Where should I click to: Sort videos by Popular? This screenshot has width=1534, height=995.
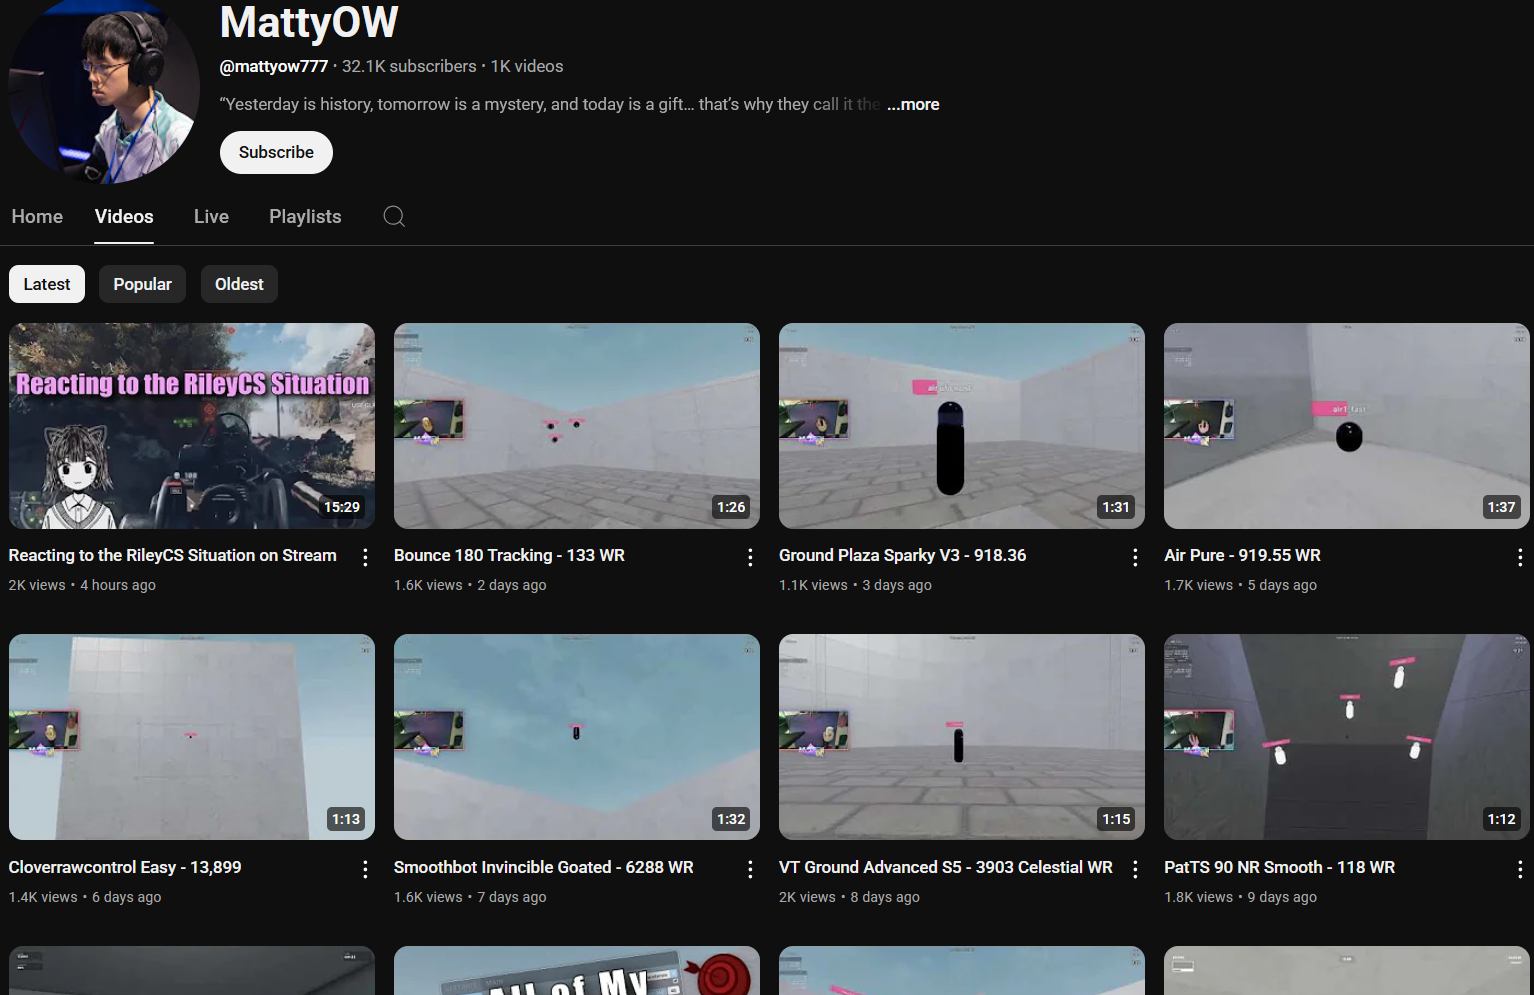[x=142, y=284]
